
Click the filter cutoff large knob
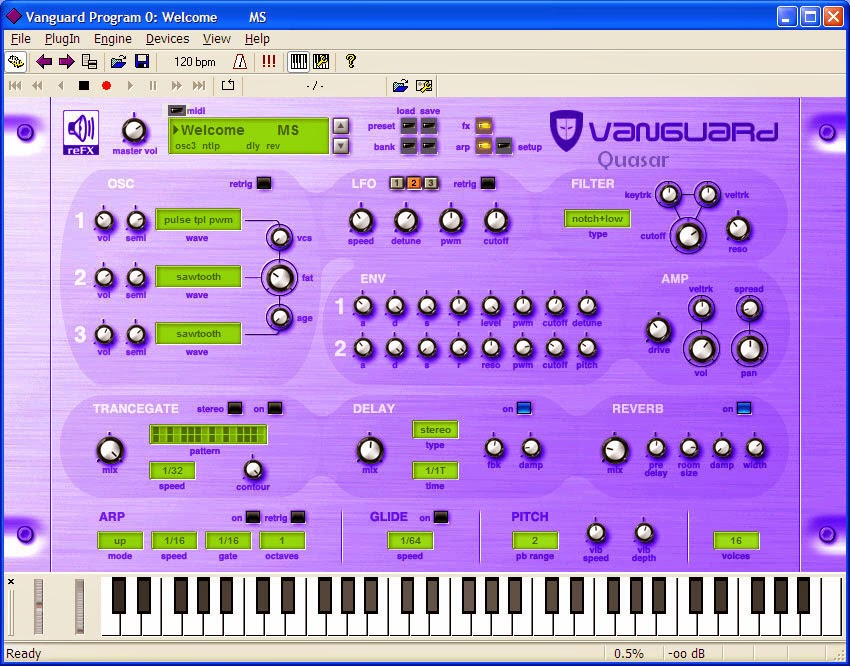688,235
